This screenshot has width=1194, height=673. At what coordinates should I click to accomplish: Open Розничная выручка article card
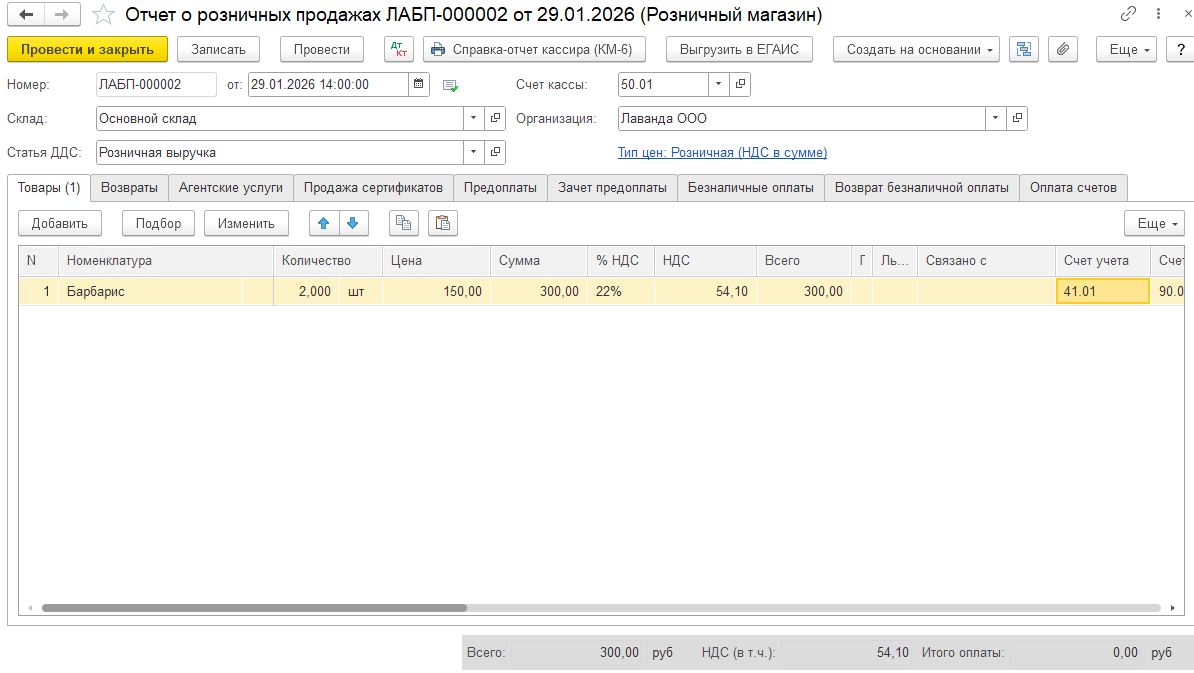click(x=496, y=153)
